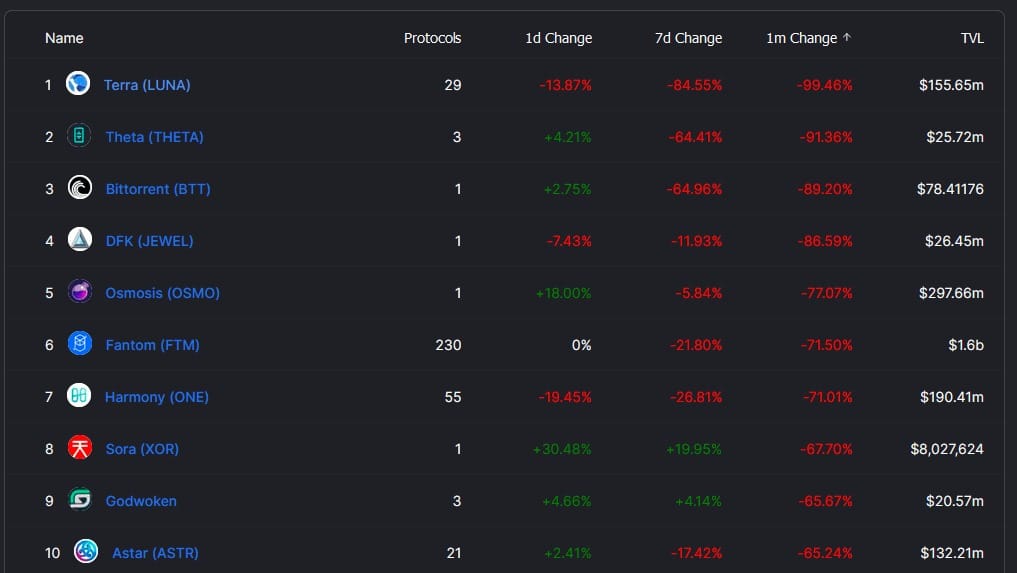Click Theta's 1m change -91.36%

tap(826, 137)
